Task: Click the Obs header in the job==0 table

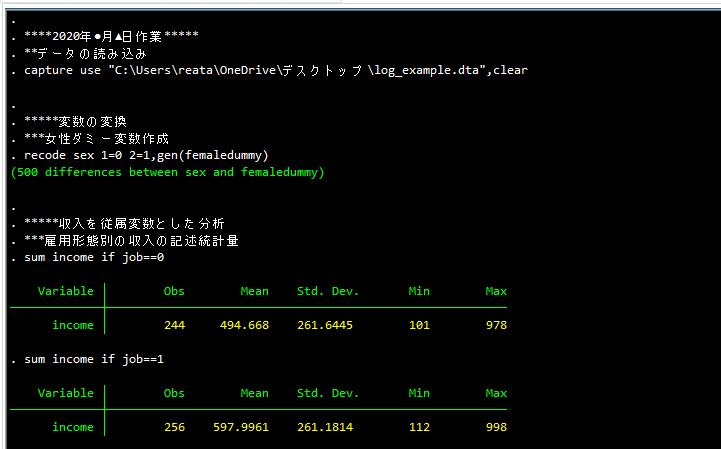Action: pyautogui.click(x=174, y=291)
